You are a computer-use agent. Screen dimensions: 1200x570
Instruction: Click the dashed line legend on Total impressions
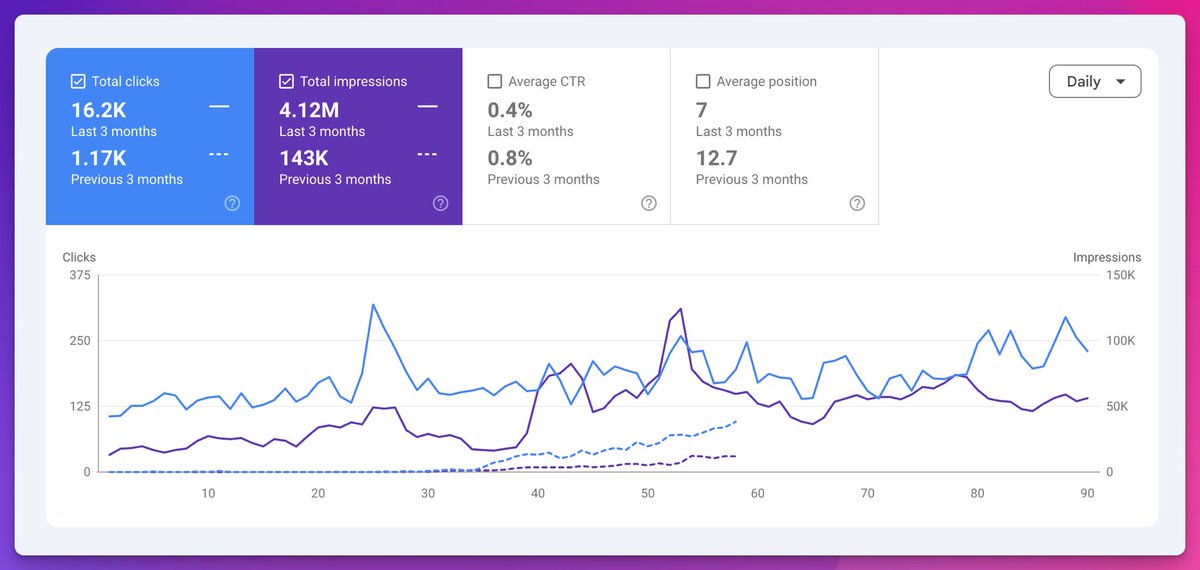tap(427, 154)
